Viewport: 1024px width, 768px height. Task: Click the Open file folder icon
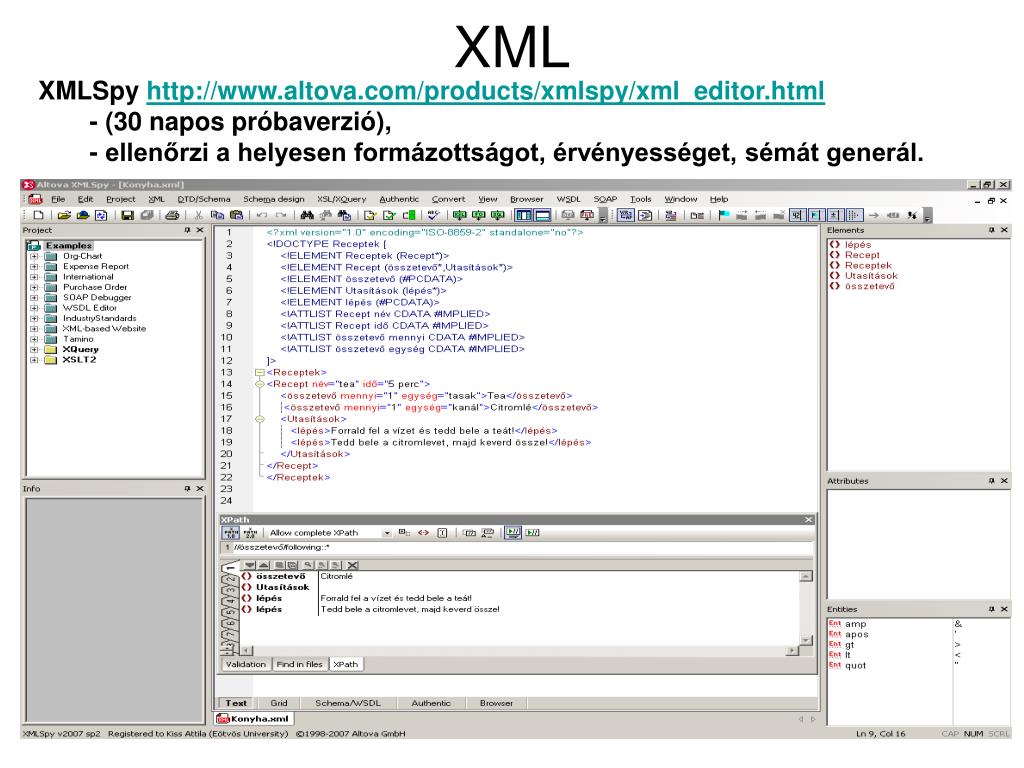click(x=64, y=215)
